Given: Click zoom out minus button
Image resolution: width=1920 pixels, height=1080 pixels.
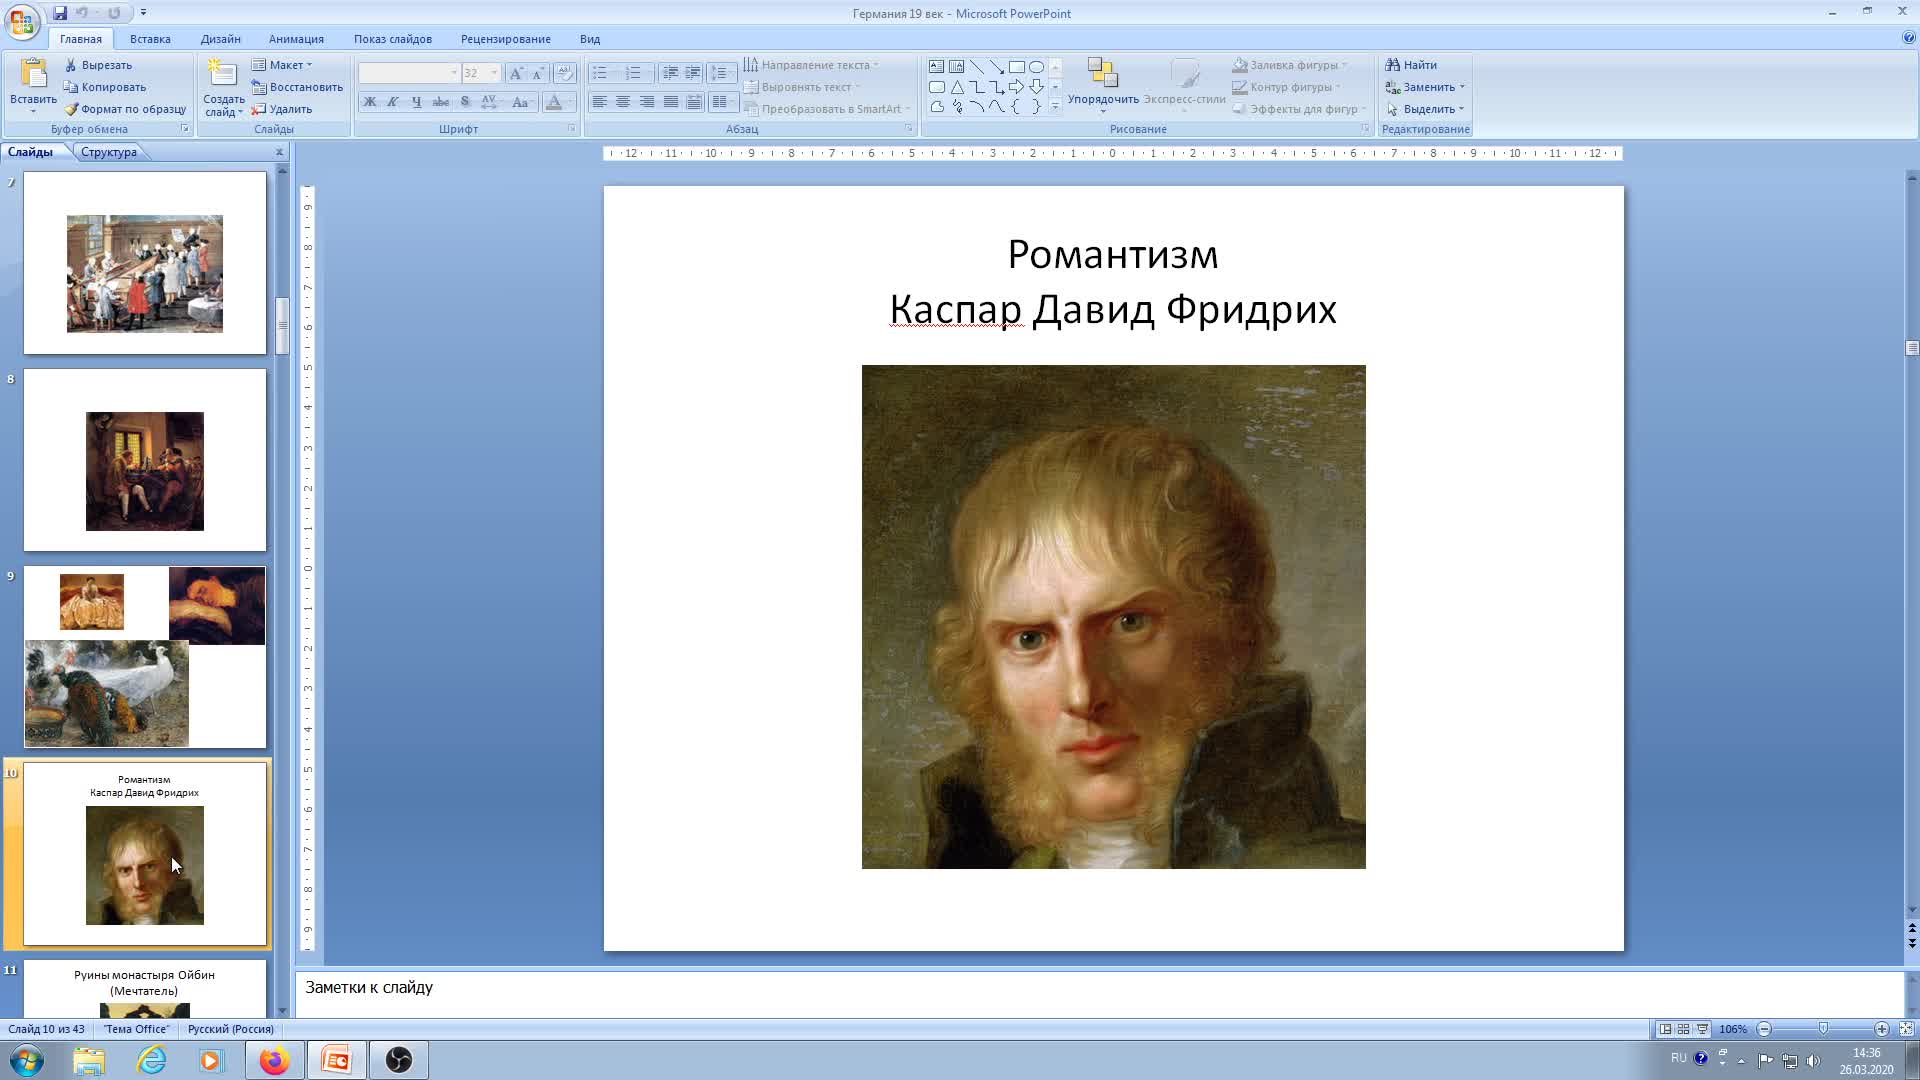Looking at the screenshot, I should [1764, 1029].
